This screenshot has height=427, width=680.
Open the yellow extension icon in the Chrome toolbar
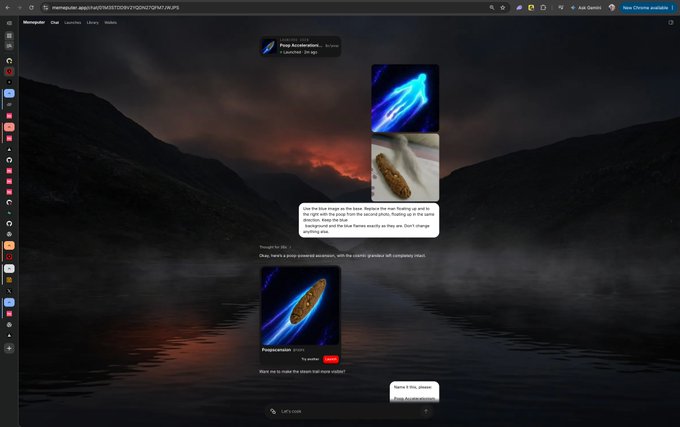(531, 8)
